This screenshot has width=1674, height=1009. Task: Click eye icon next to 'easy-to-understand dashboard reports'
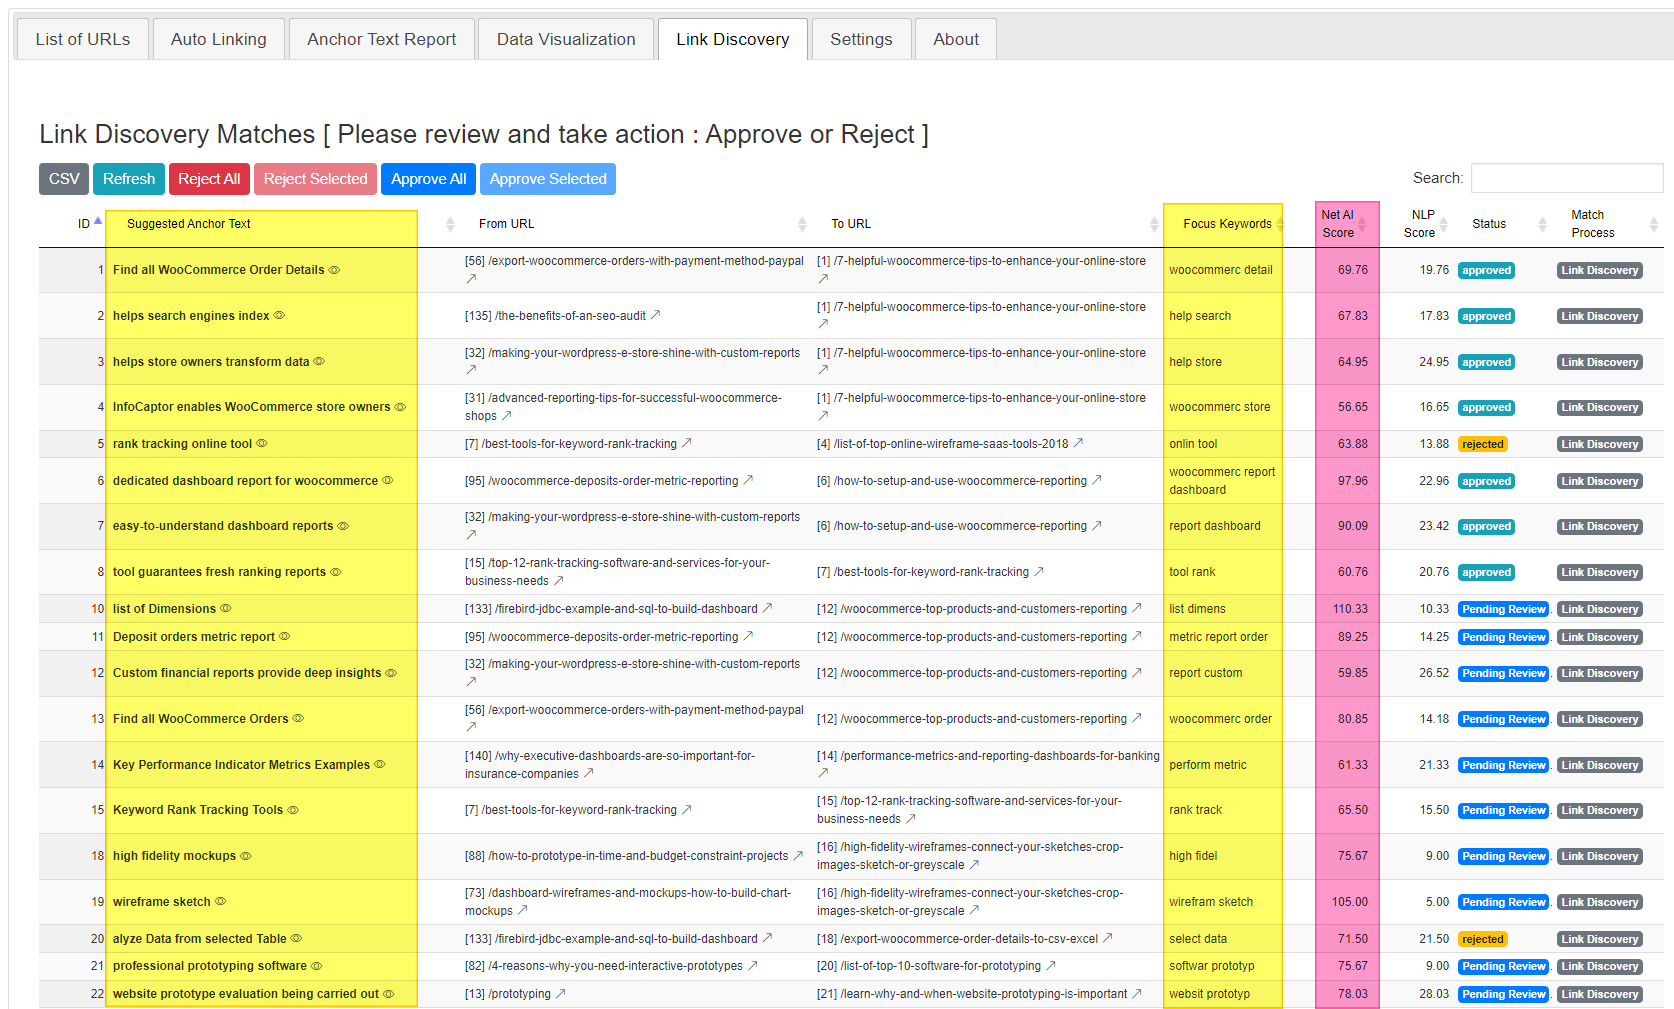[343, 526]
